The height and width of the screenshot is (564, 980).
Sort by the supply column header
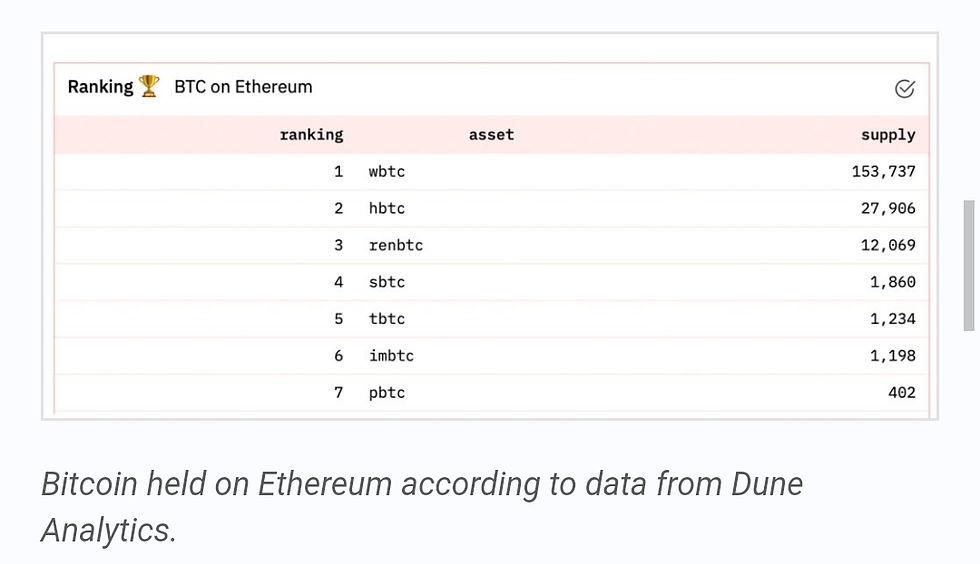tap(888, 135)
